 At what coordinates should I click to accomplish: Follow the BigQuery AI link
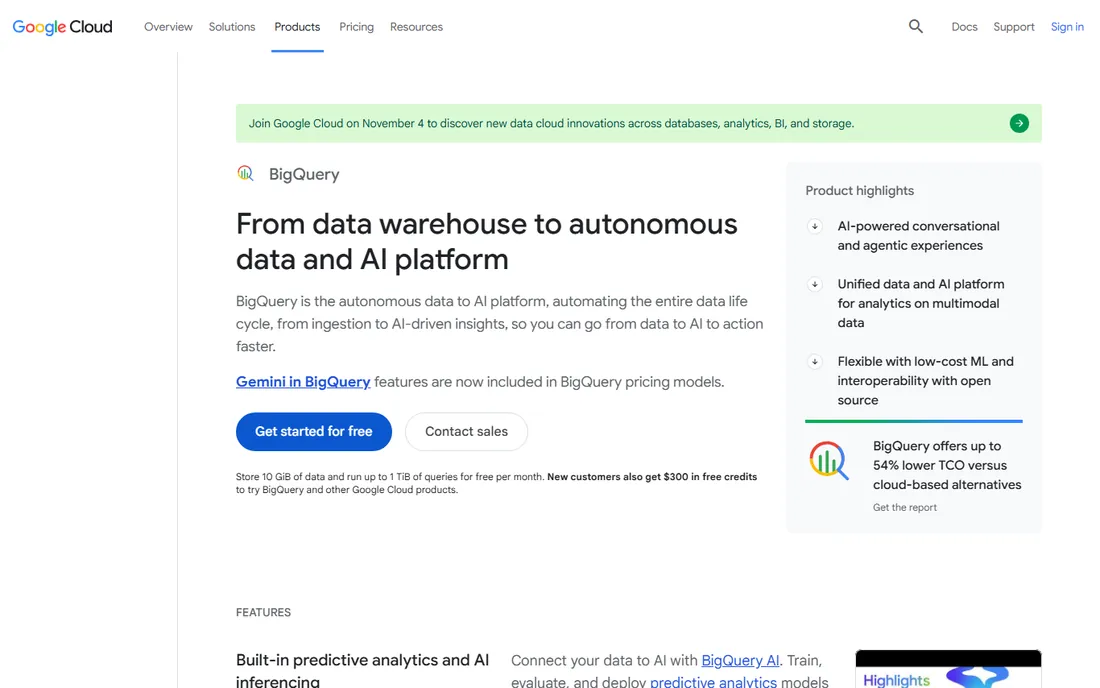(740, 660)
